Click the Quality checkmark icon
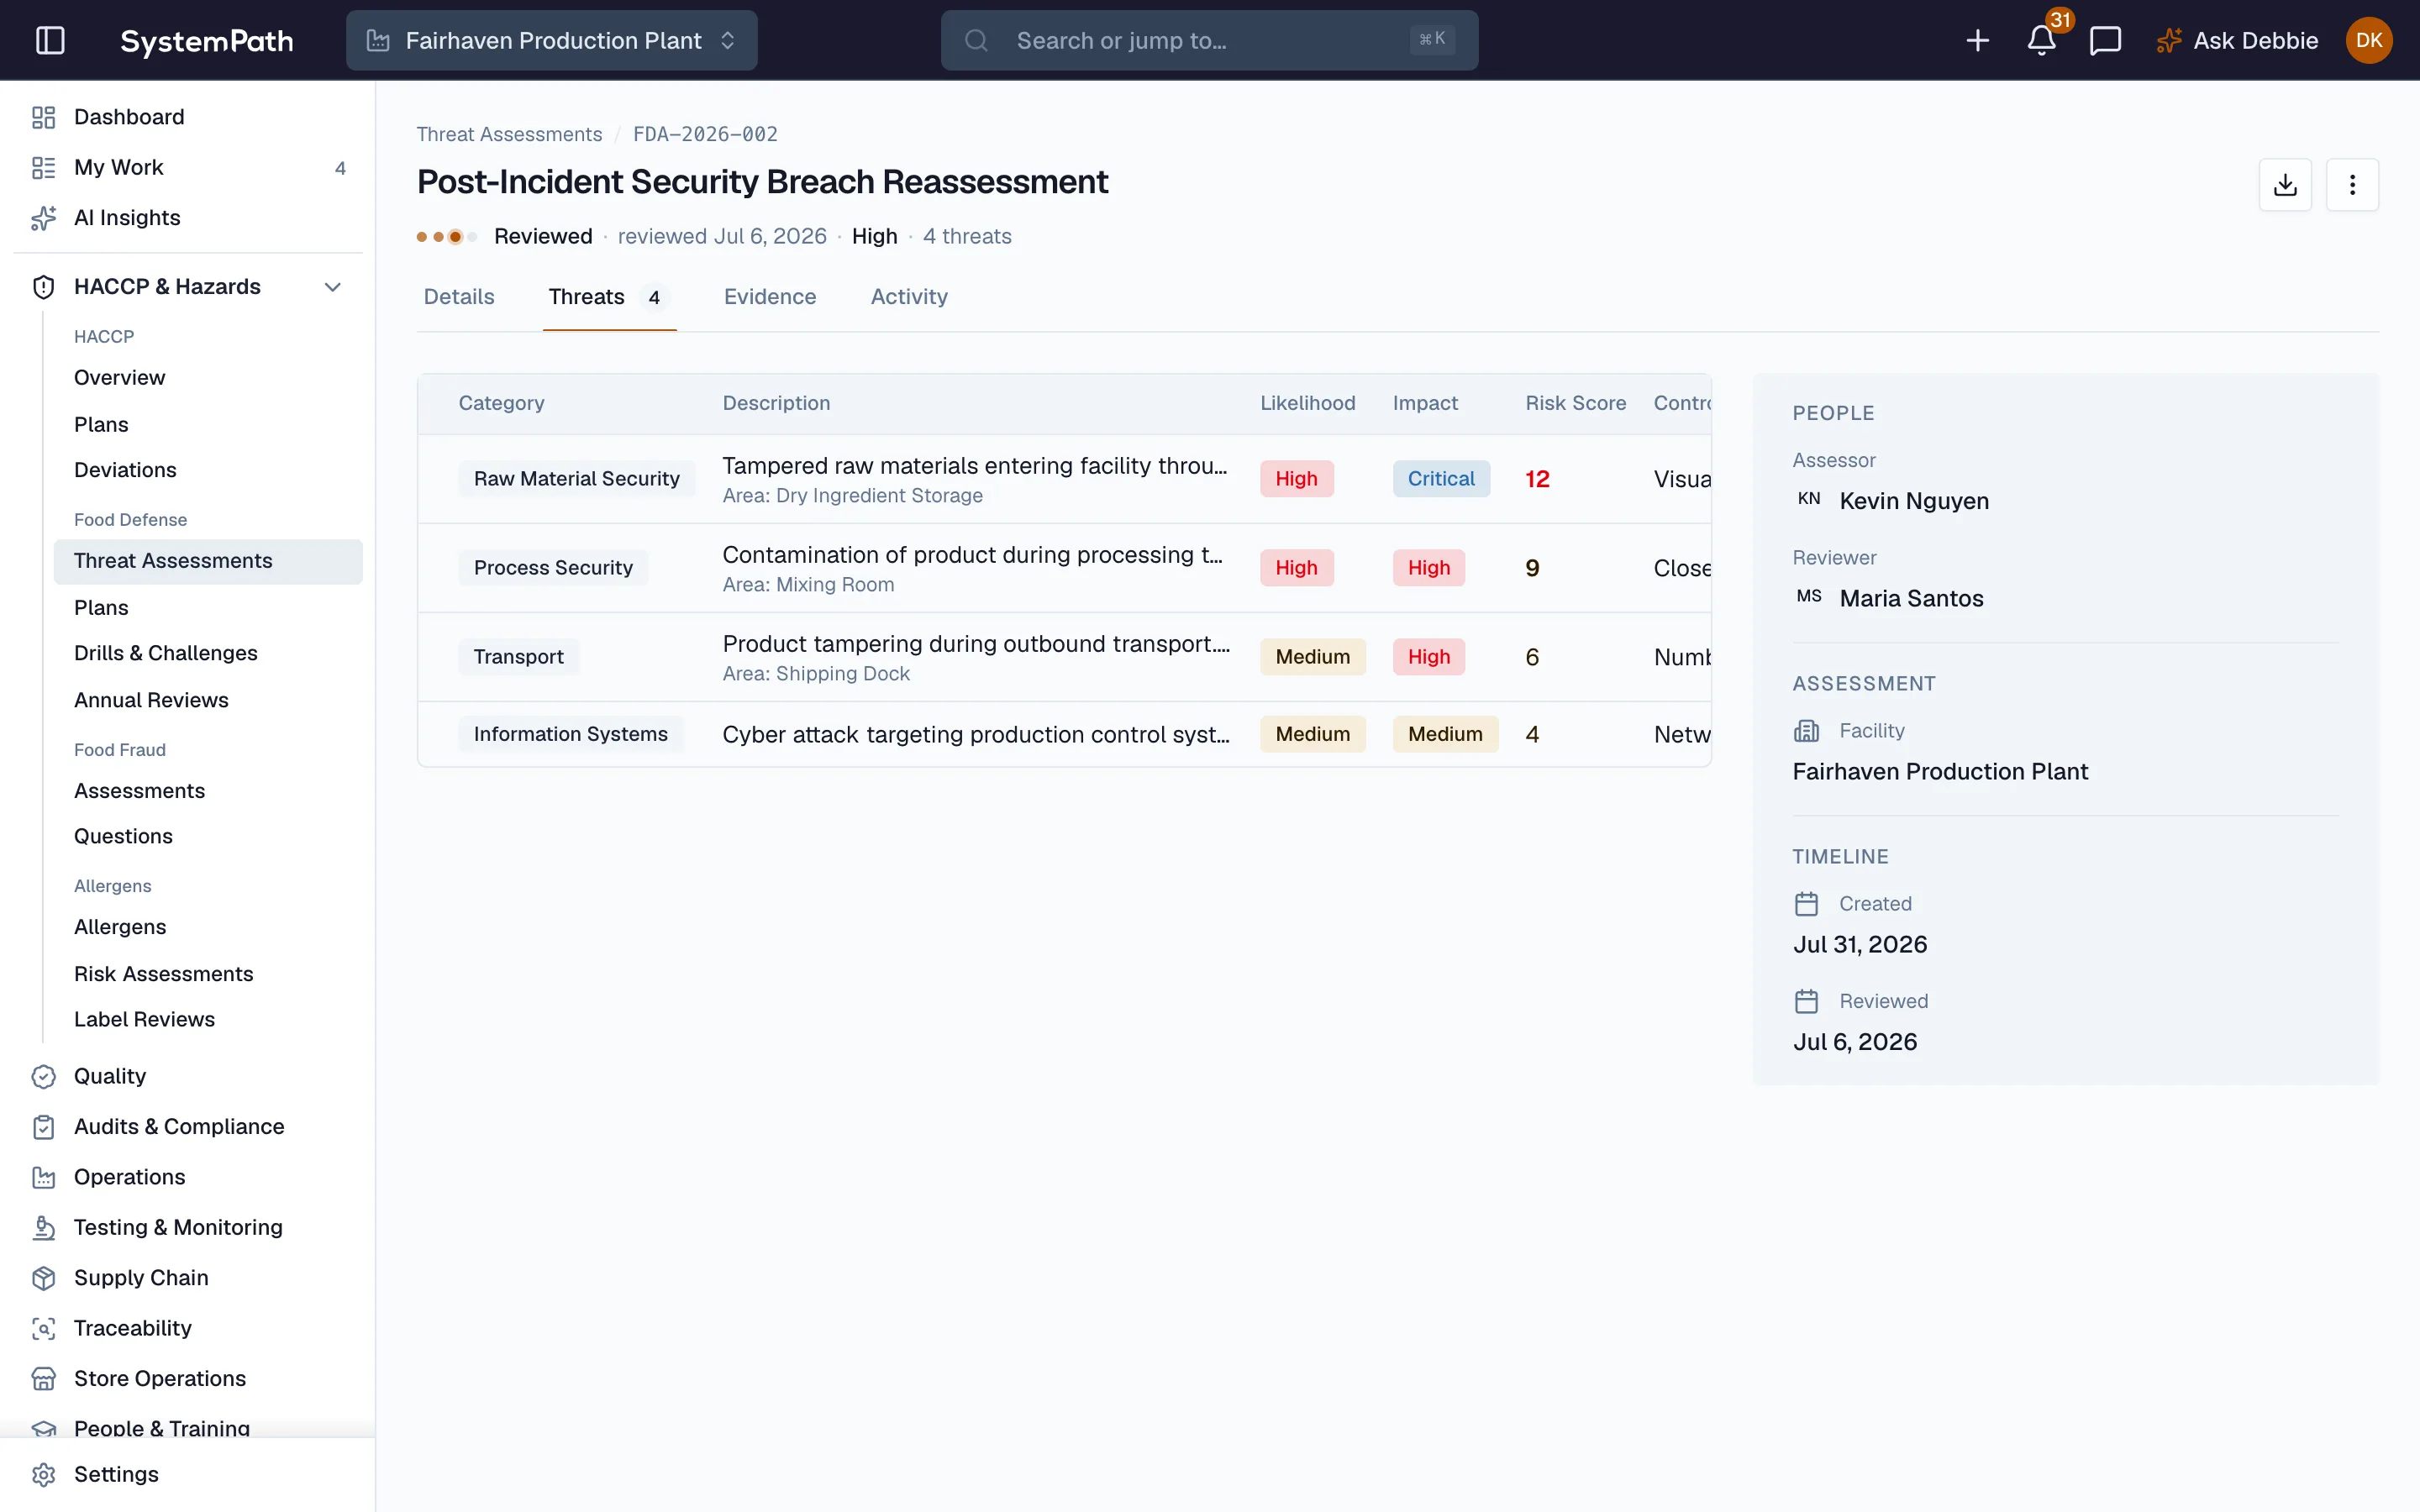2420x1512 pixels. pyautogui.click(x=44, y=1076)
